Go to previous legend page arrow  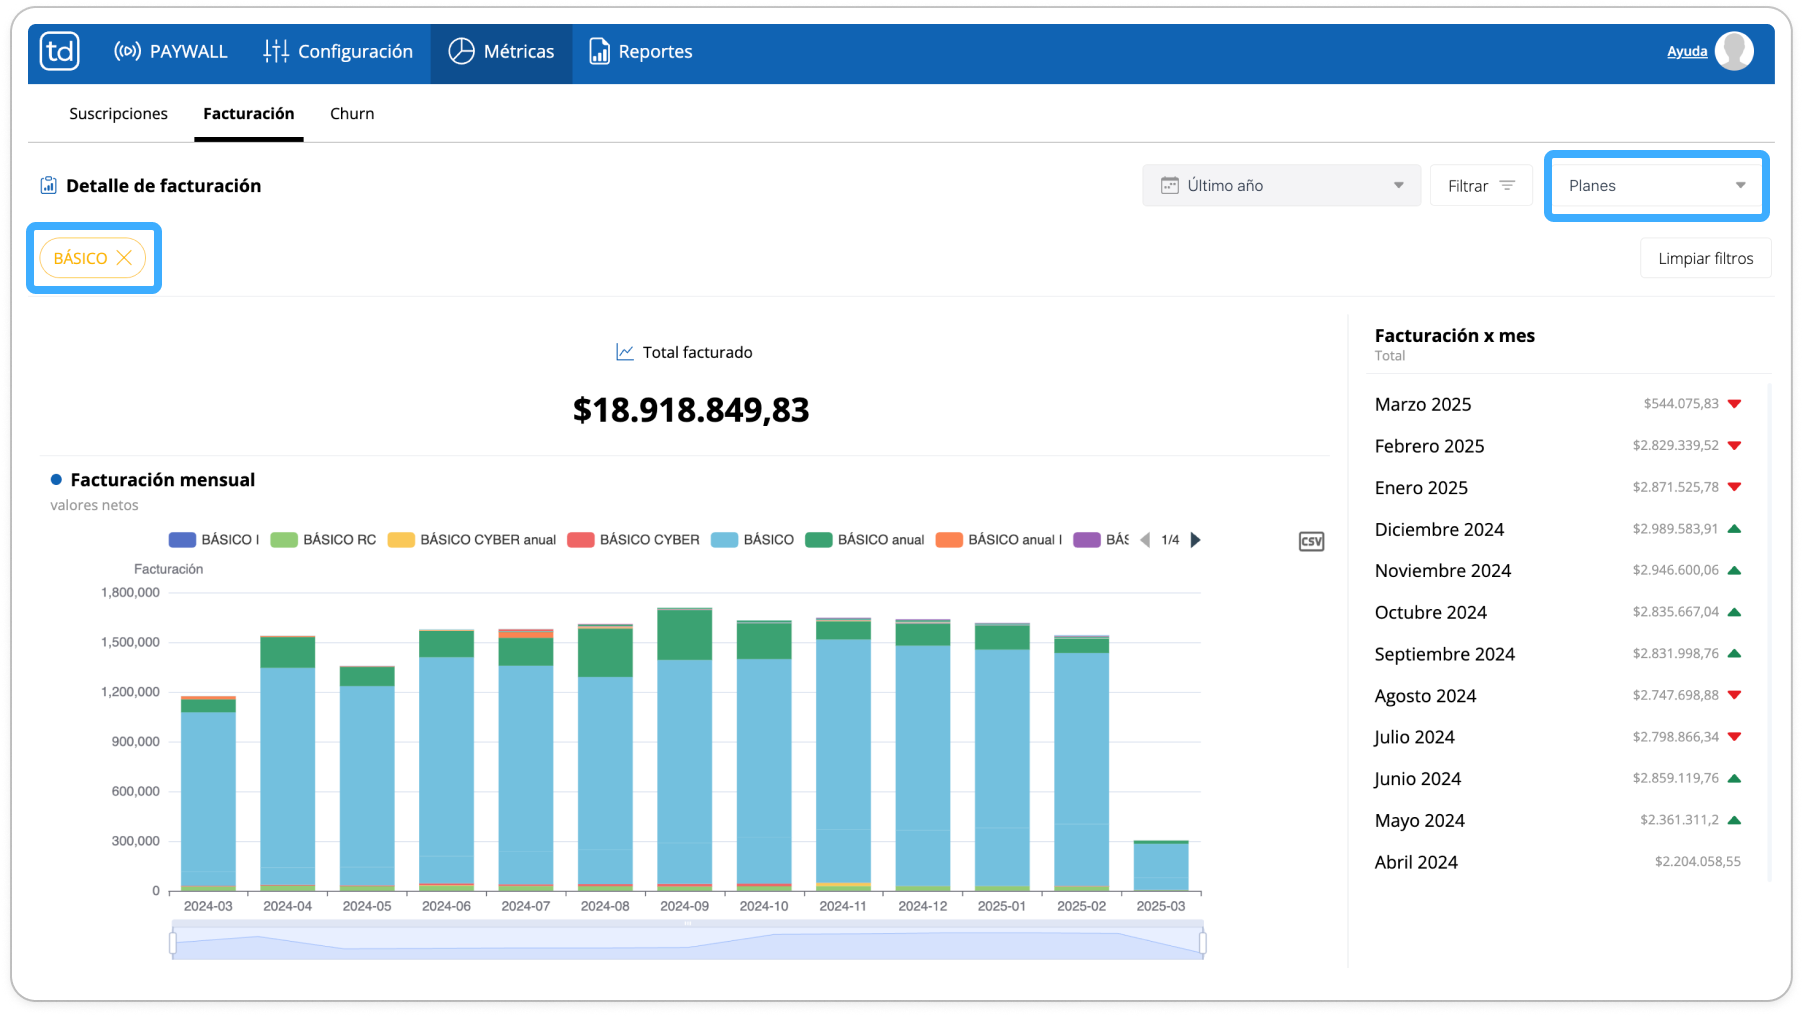point(1145,540)
